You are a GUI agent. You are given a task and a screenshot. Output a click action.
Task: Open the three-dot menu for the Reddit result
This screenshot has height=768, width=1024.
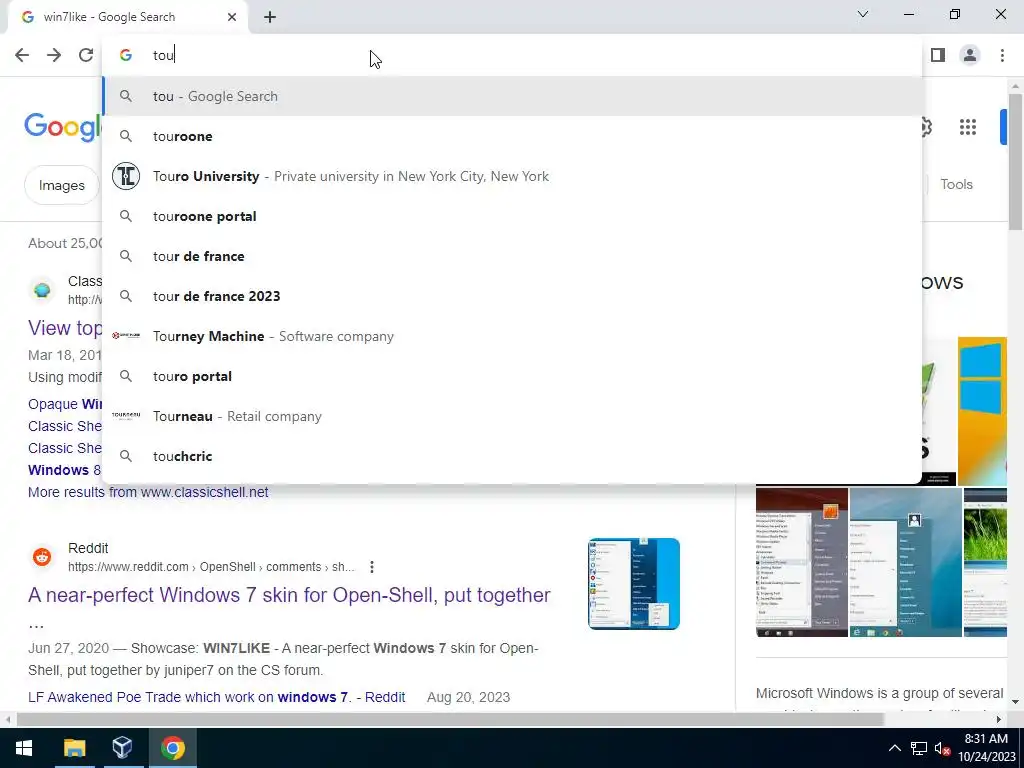[372, 567]
